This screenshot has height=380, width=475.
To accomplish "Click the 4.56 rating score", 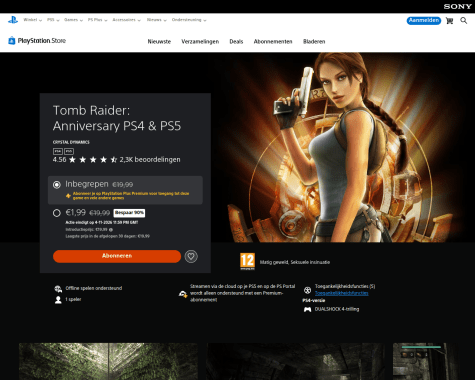I will (59, 160).
